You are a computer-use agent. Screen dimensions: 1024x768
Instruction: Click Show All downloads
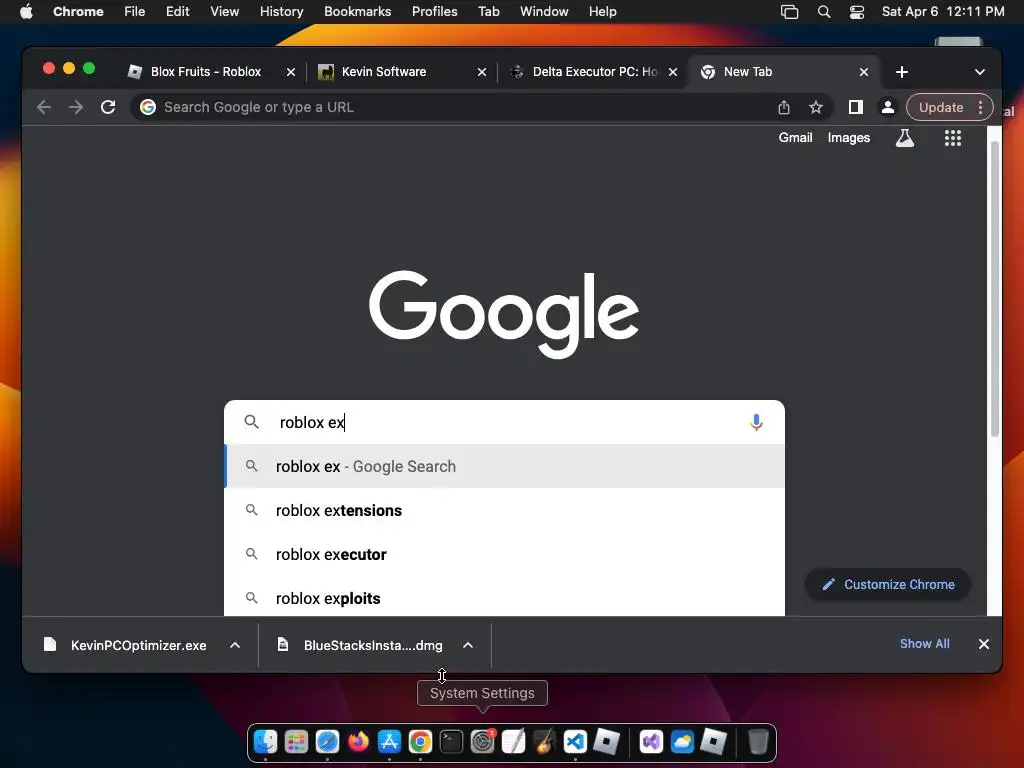click(x=925, y=644)
